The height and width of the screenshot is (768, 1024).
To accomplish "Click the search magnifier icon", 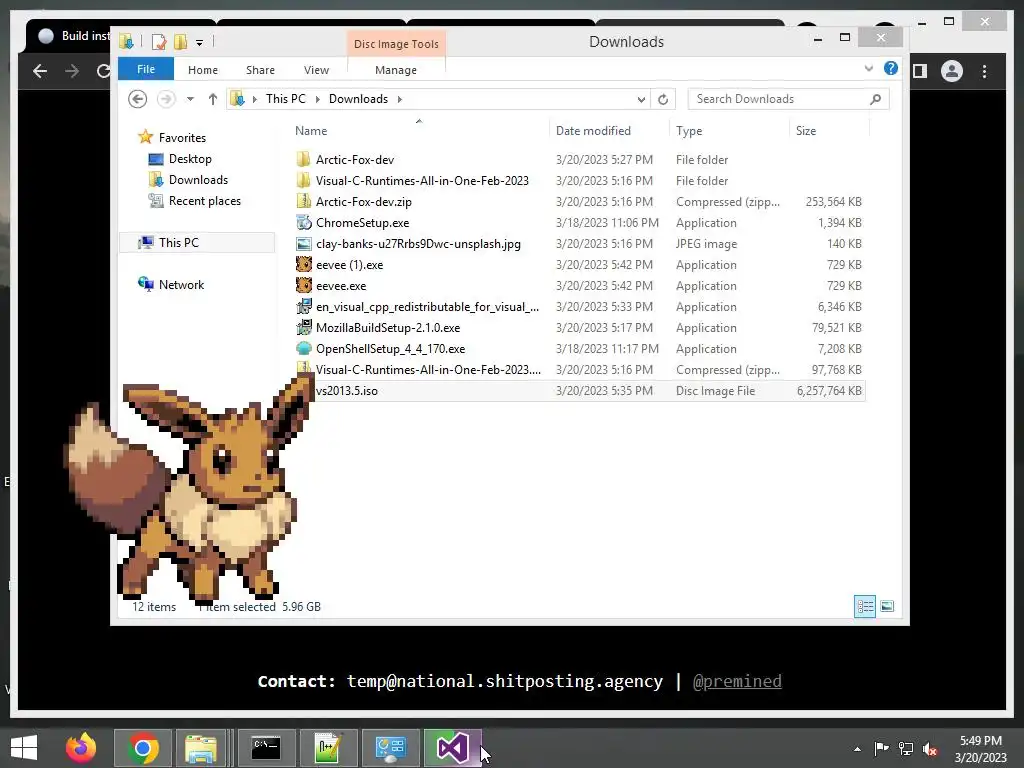I will pos(876,99).
